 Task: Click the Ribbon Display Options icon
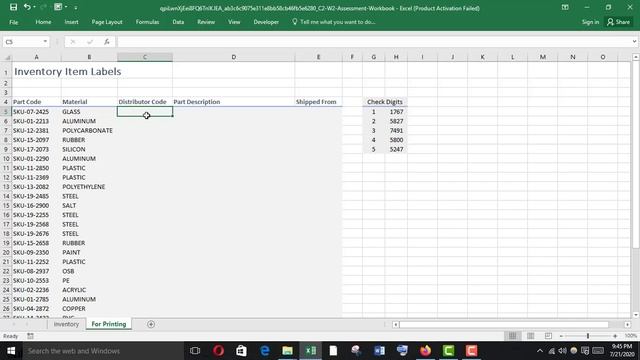(x=565, y=7)
